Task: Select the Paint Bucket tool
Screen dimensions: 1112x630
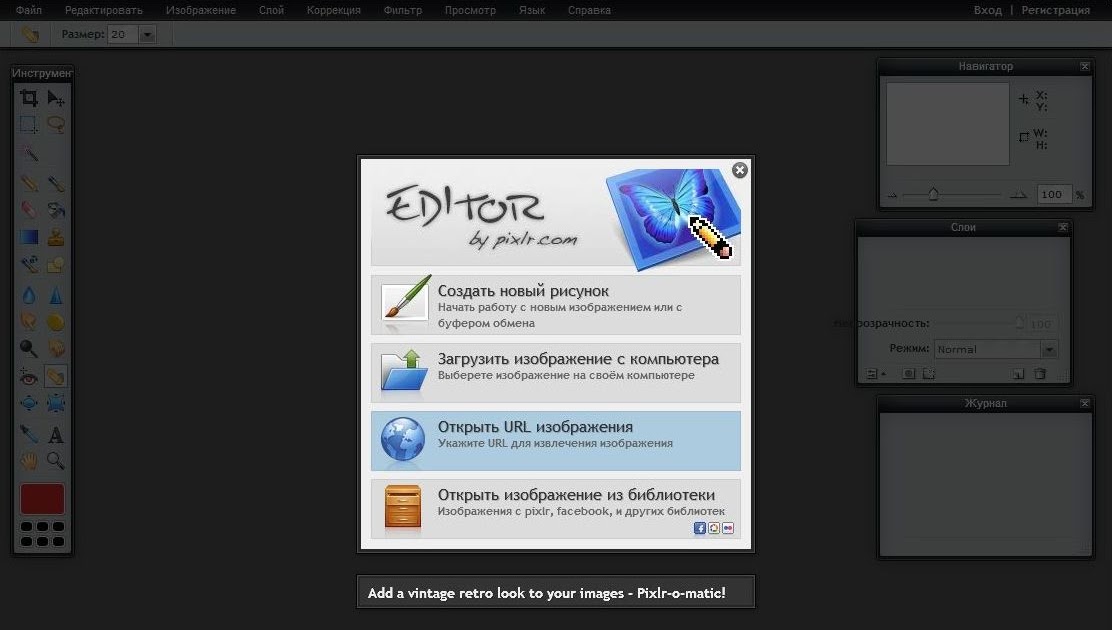Action: [x=55, y=210]
